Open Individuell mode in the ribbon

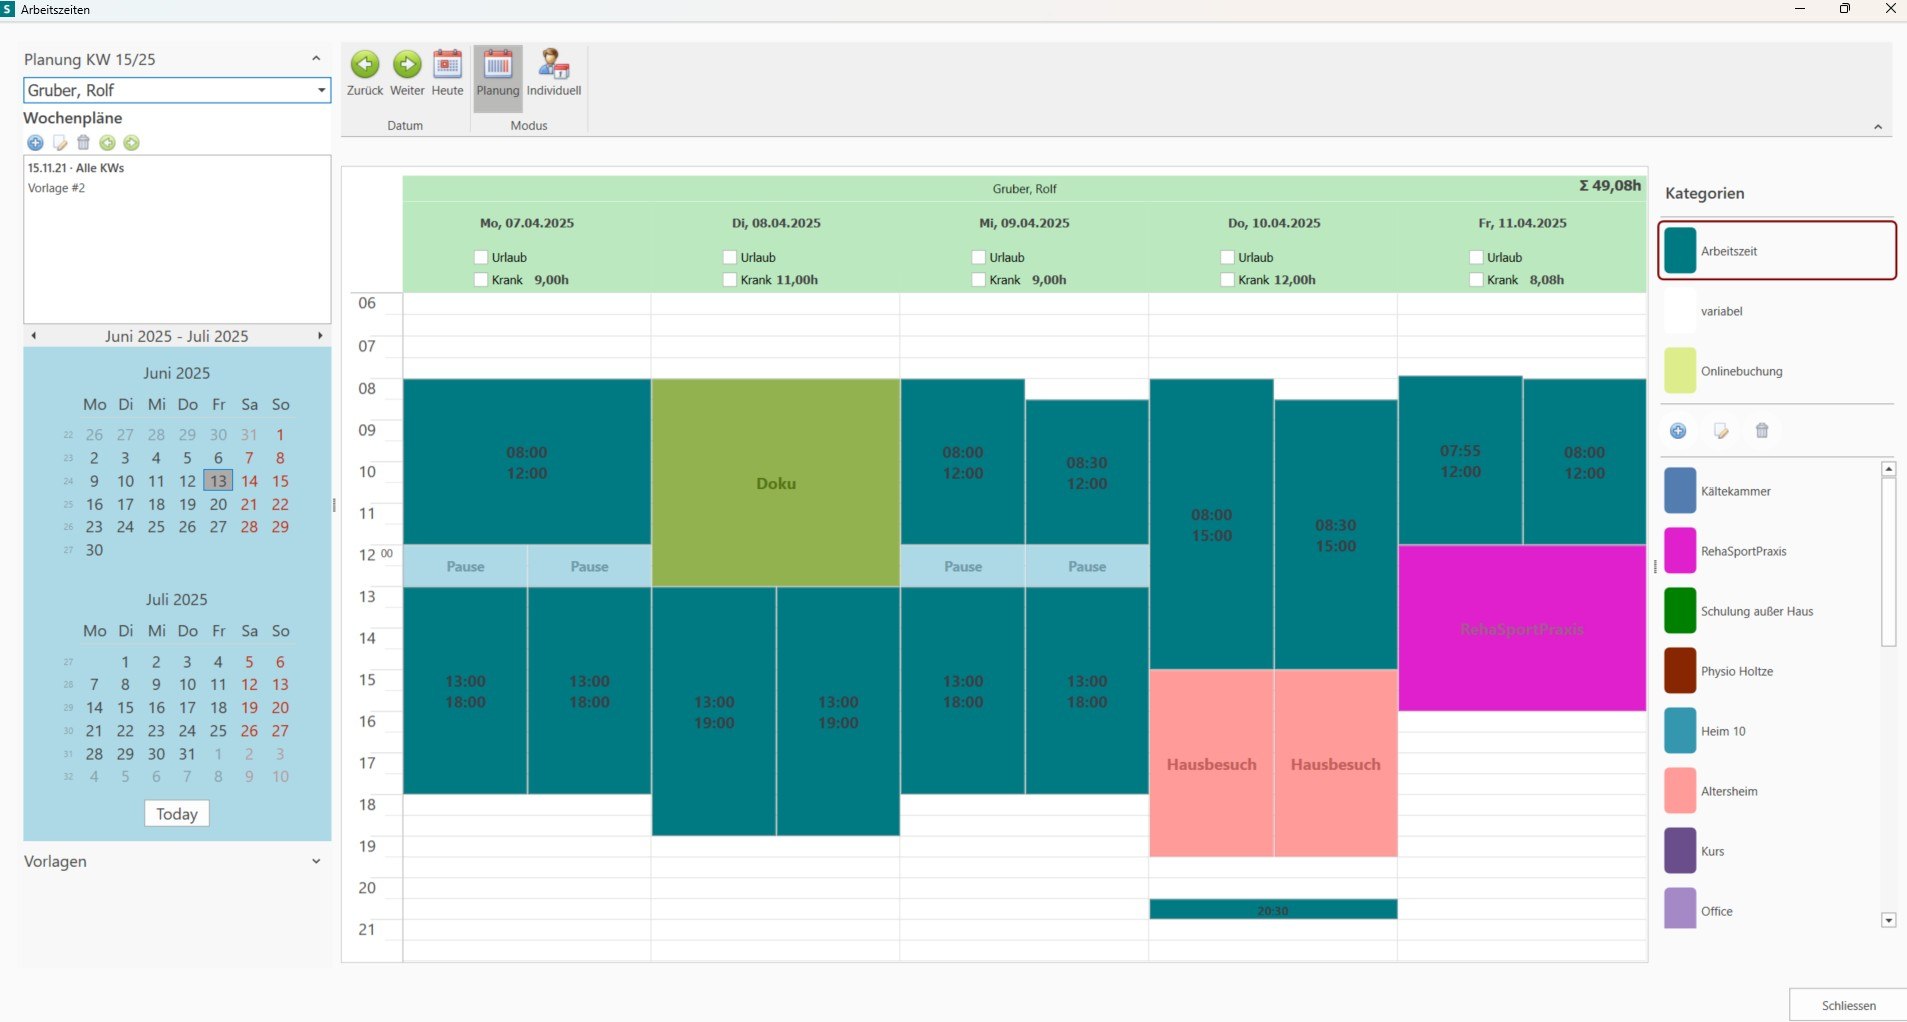pyautogui.click(x=553, y=63)
